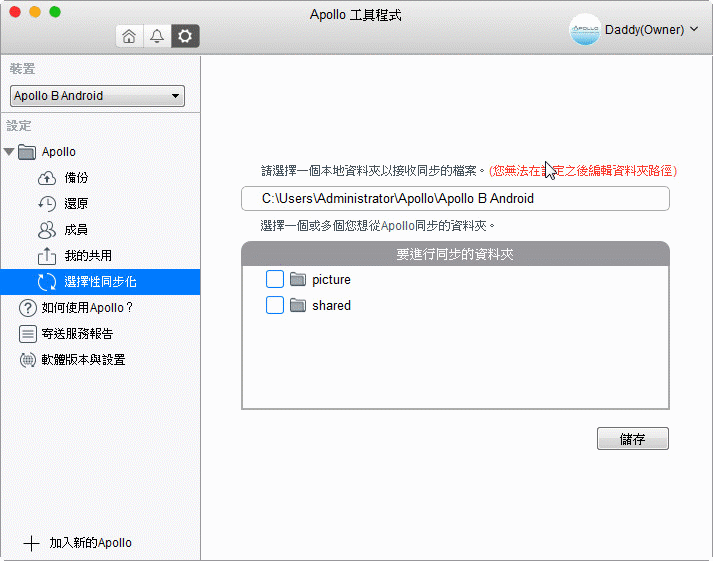
Task: Check the shared folder checkbox
Action: tap(275, 305)
